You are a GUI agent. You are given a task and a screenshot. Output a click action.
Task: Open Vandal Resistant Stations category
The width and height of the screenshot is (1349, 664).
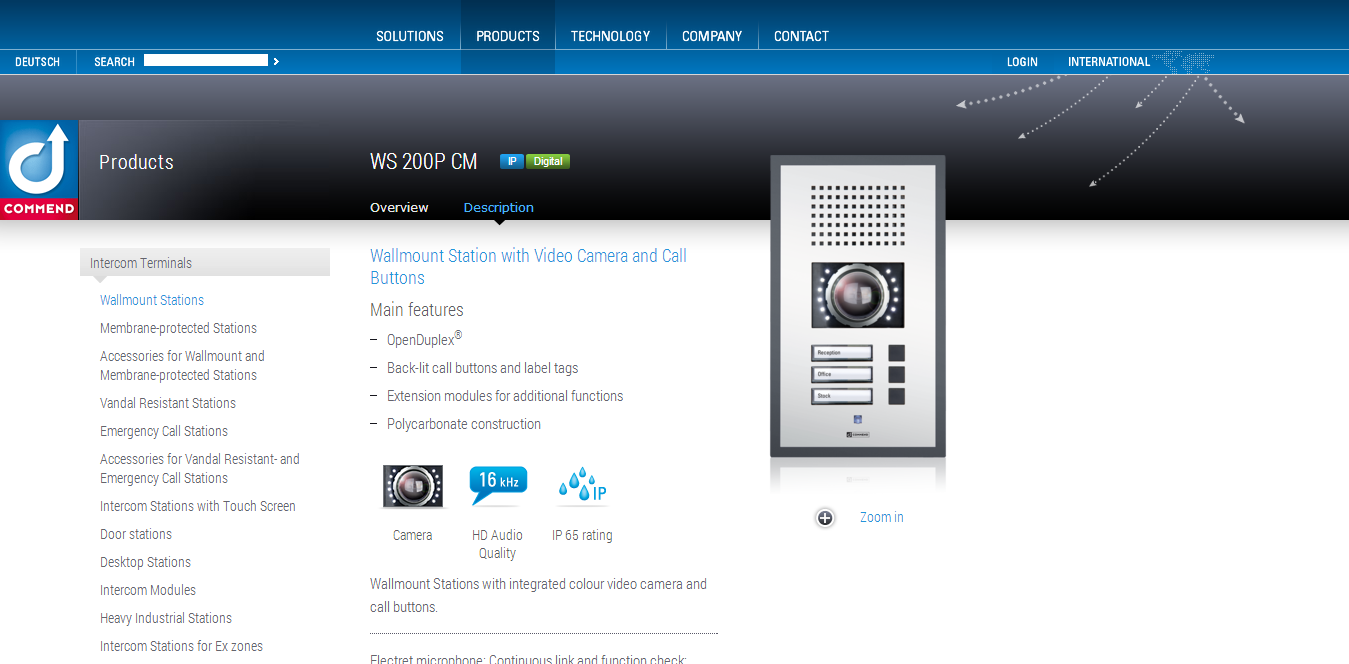pyautogui.click(x=168, y=403)
